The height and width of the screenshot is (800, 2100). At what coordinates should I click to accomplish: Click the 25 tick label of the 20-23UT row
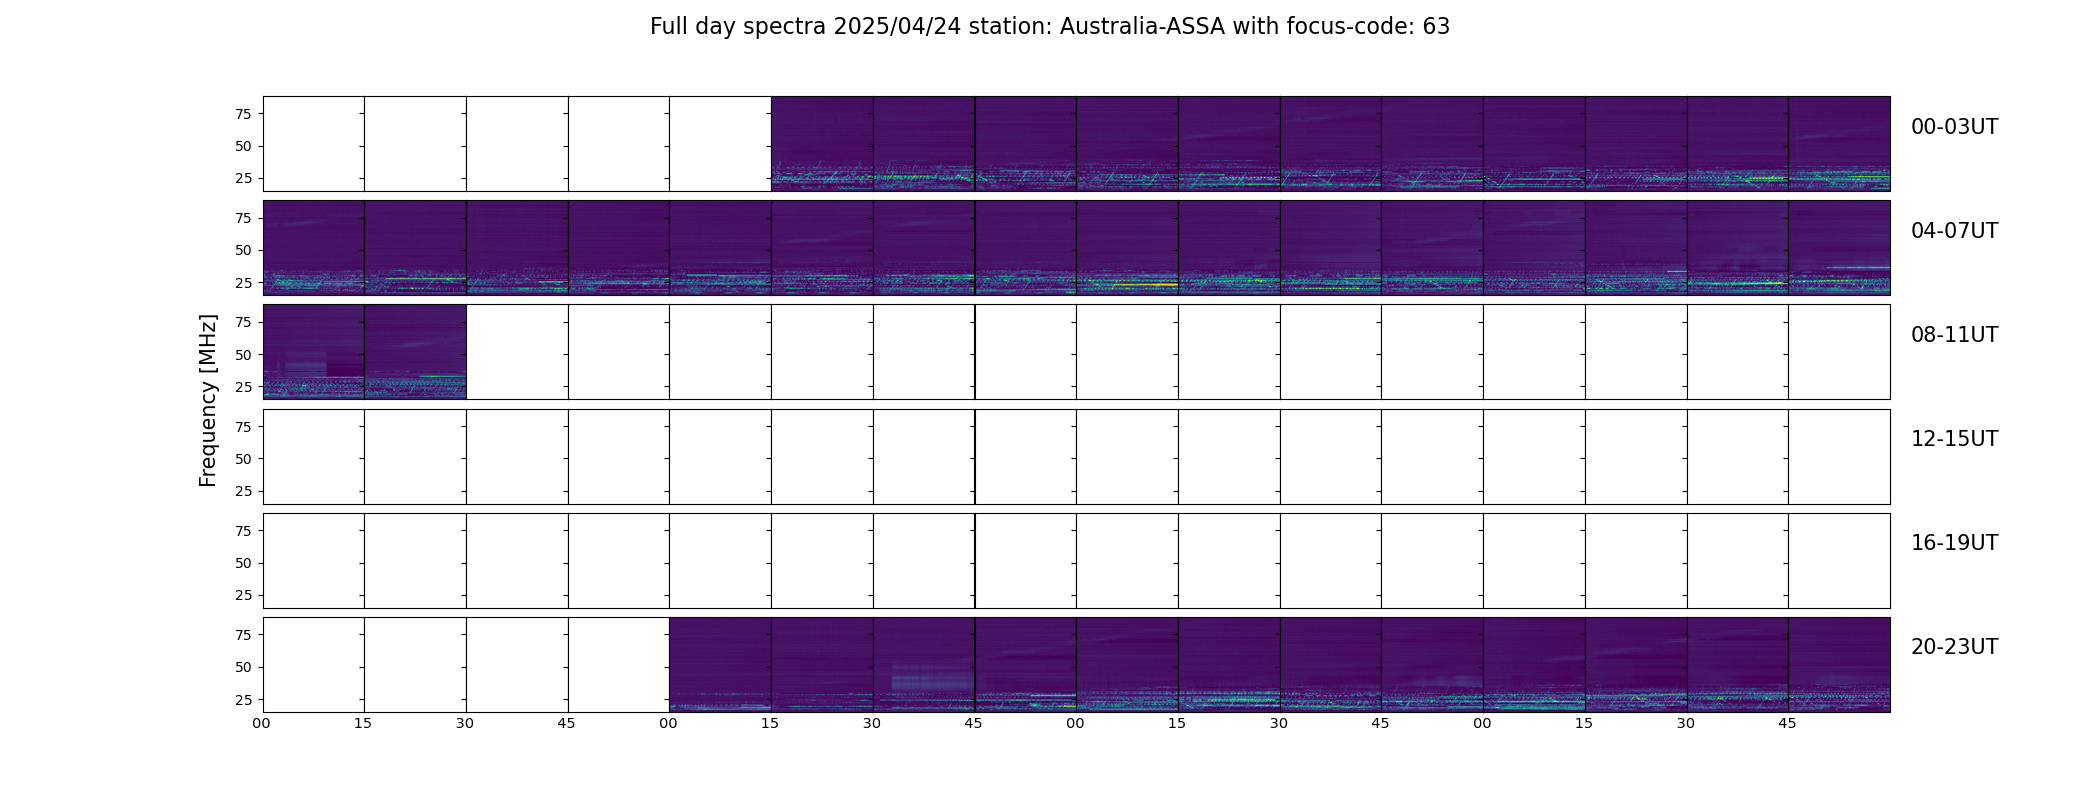(243, 700)
